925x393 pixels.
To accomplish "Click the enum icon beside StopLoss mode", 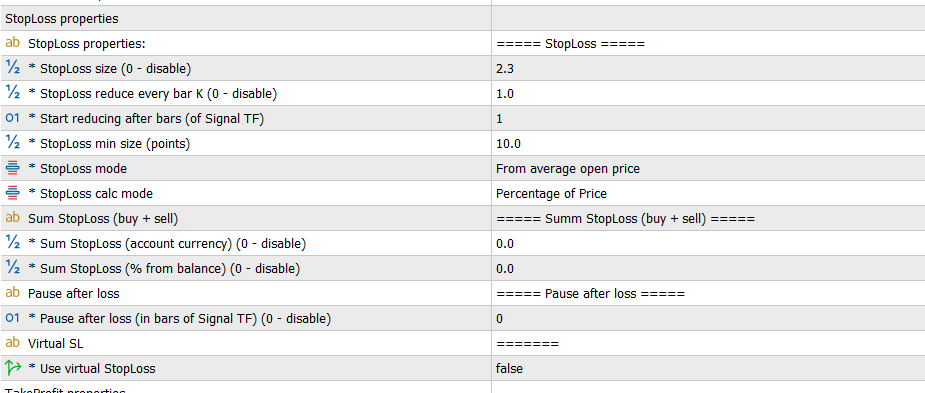I will (x=12, y=168).
